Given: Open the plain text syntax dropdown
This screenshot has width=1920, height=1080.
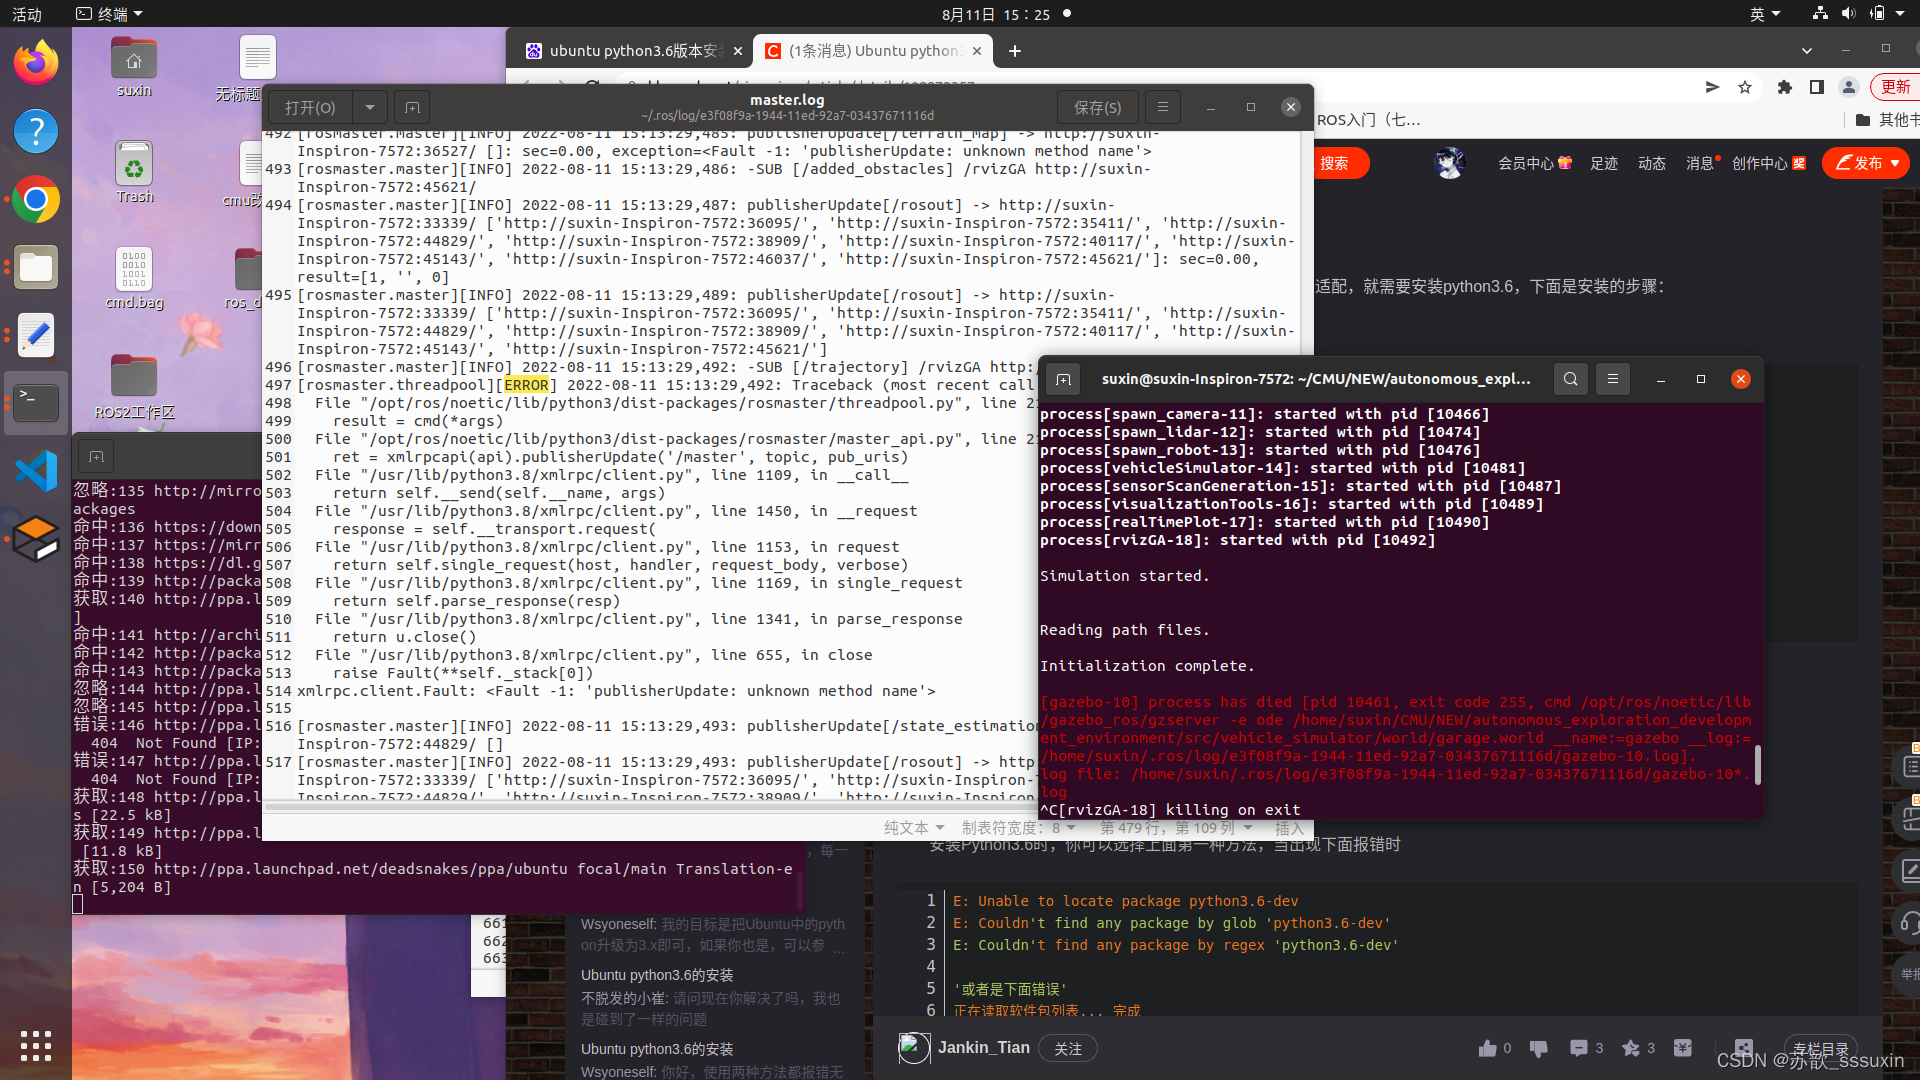Looking at the screenshot, I should (914, 828).
